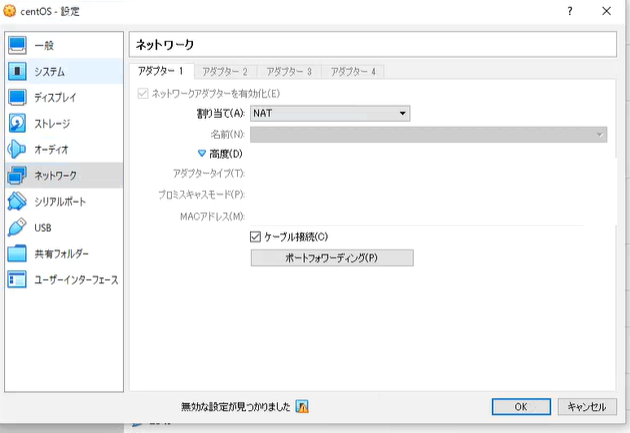Open the 共有フォルダー folder icon
Viewport: 630px width, 433px height.
tap(17, 253)
